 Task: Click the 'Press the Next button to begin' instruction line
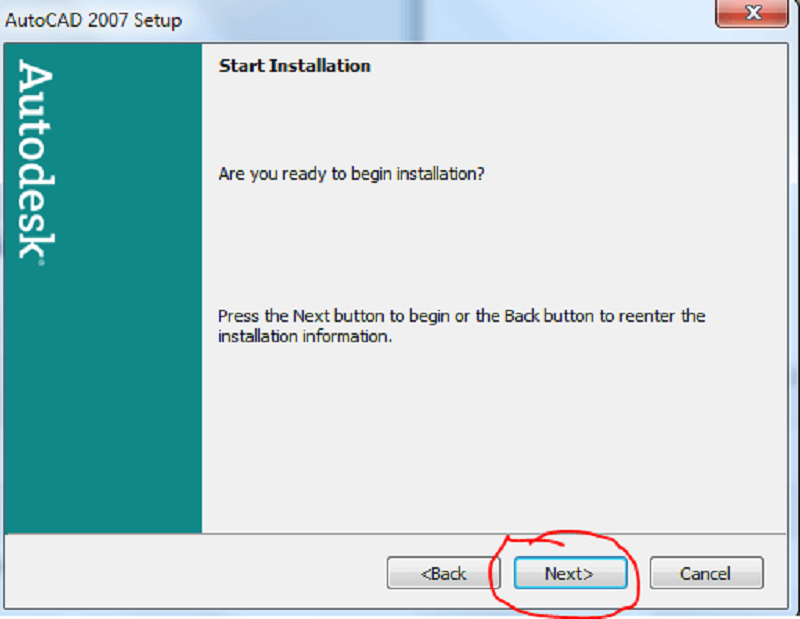click(x=461, y=316)
